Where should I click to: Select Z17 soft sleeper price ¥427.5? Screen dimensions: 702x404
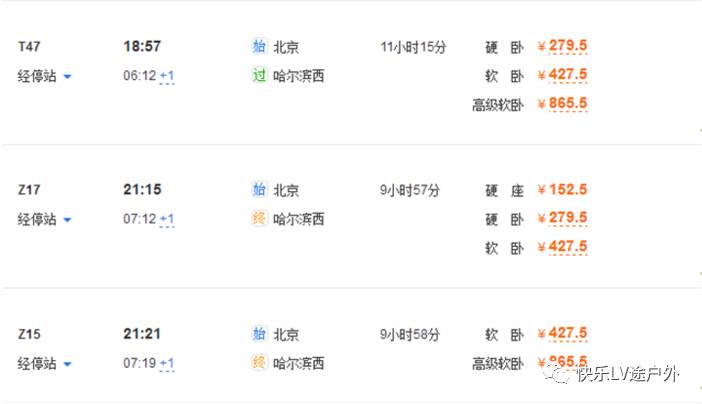(562, 247)
